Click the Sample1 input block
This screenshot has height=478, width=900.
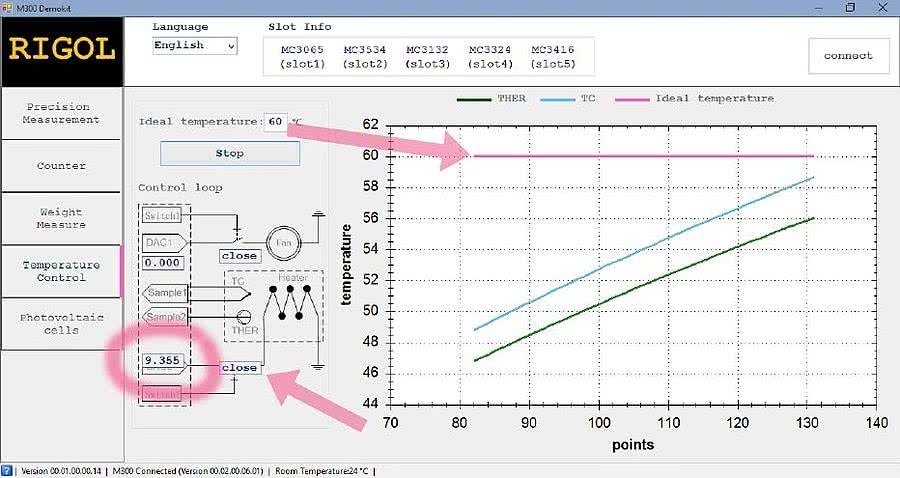point(166,292)
